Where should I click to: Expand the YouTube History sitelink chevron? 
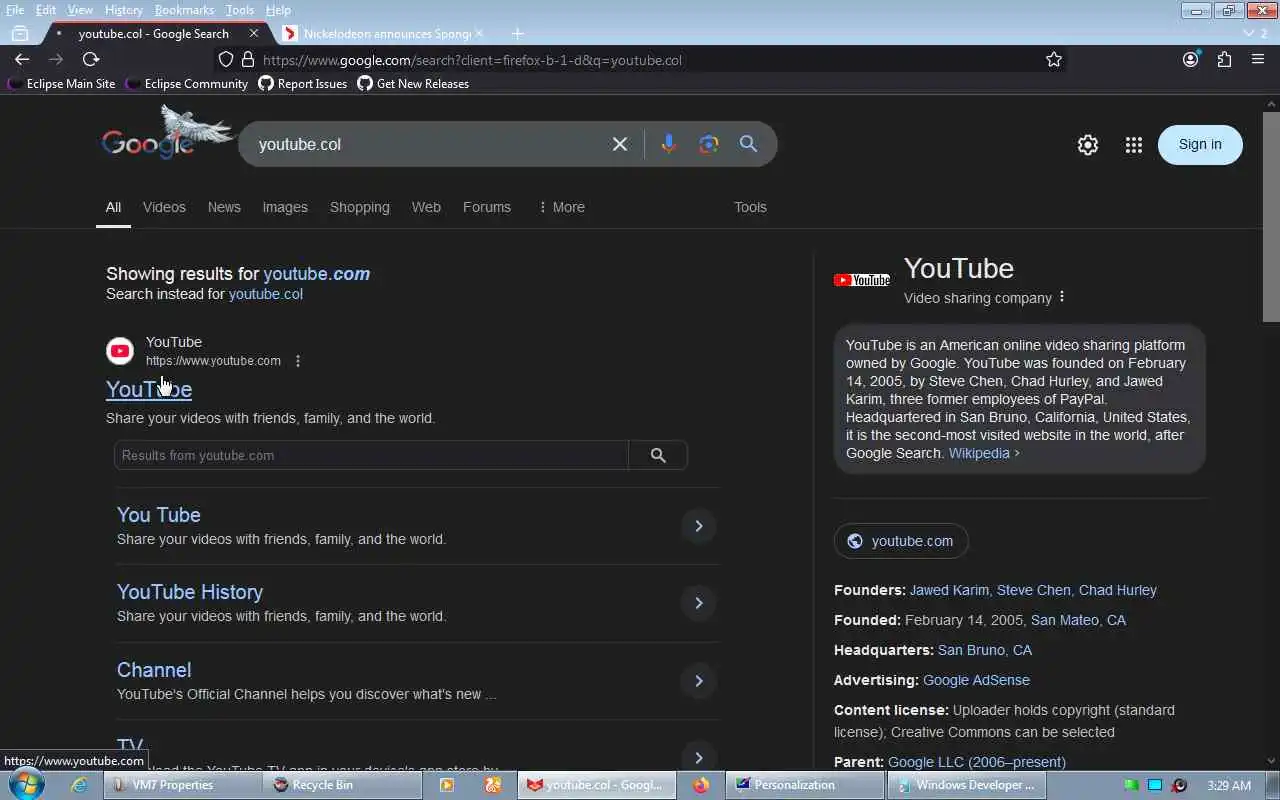pos(699,603)
